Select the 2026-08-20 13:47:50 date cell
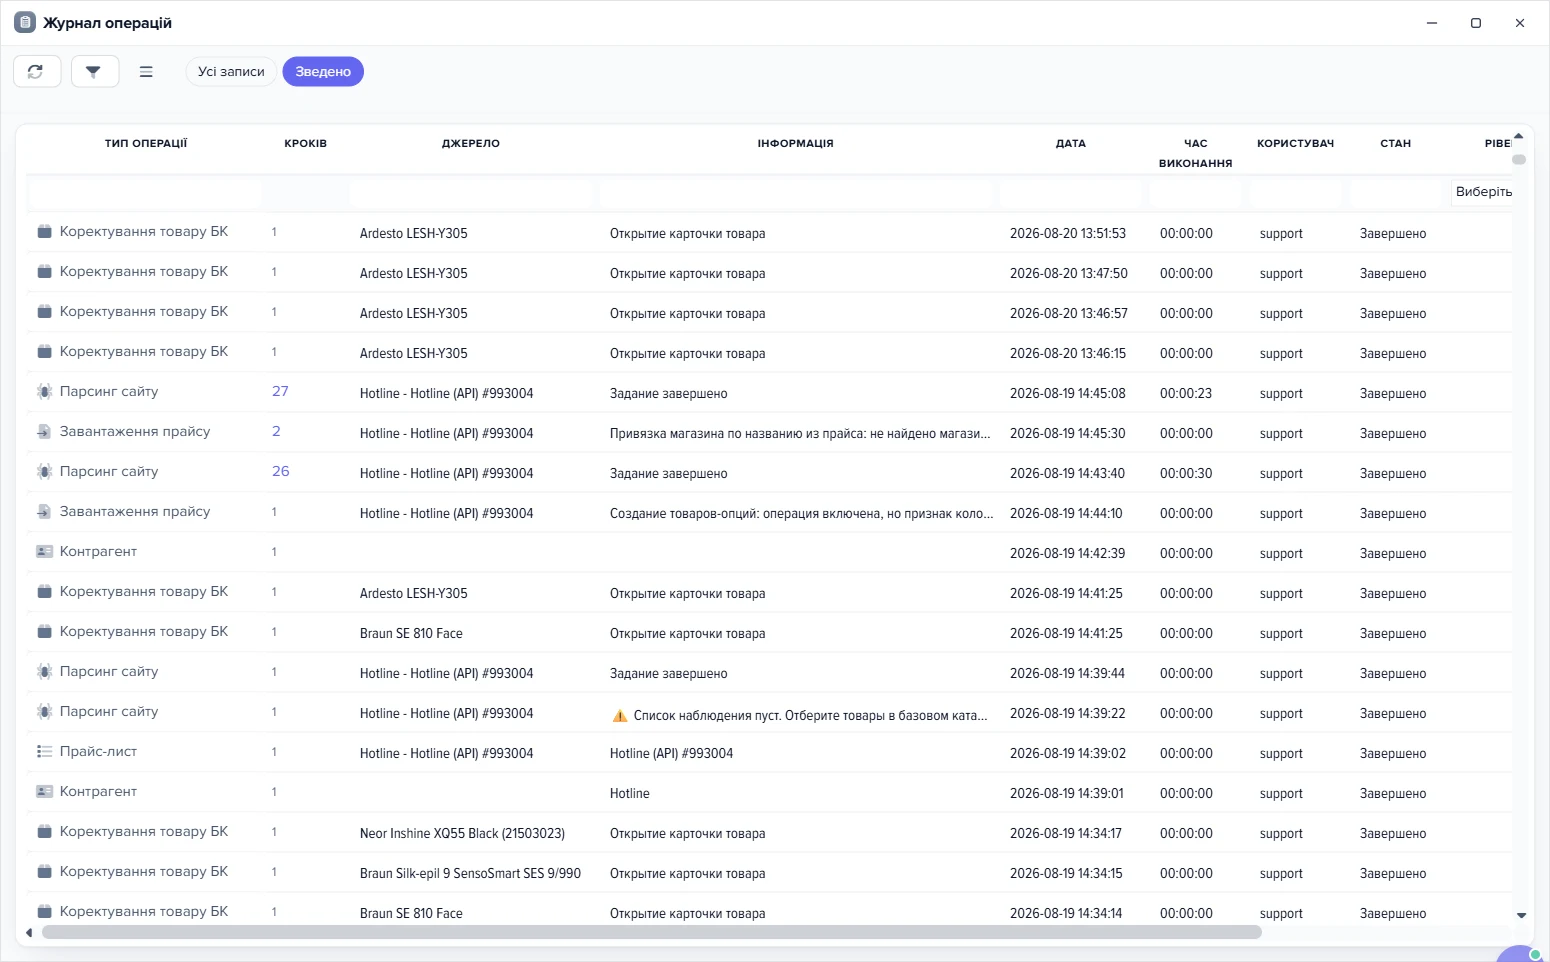The image size is (1550, 962). (x=1068, y=274)
